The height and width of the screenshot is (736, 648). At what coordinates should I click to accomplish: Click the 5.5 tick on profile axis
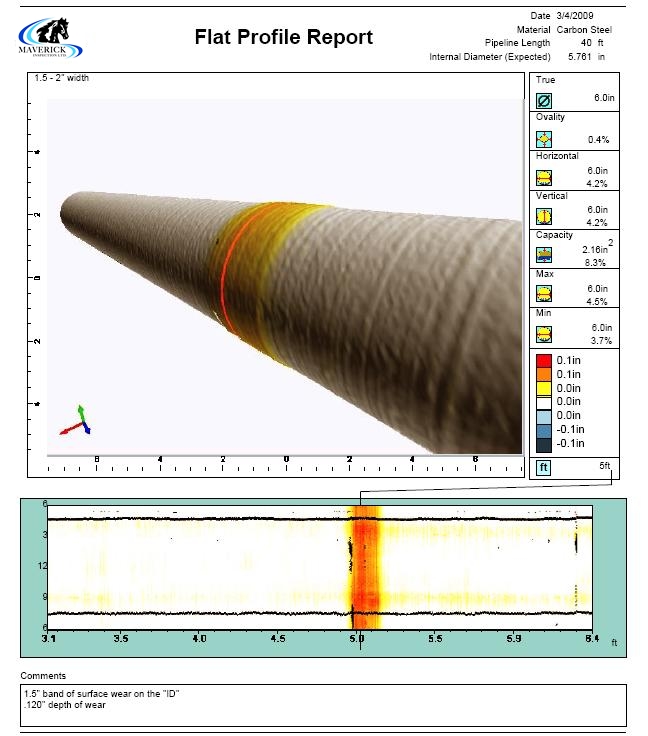tap(435, 638)
